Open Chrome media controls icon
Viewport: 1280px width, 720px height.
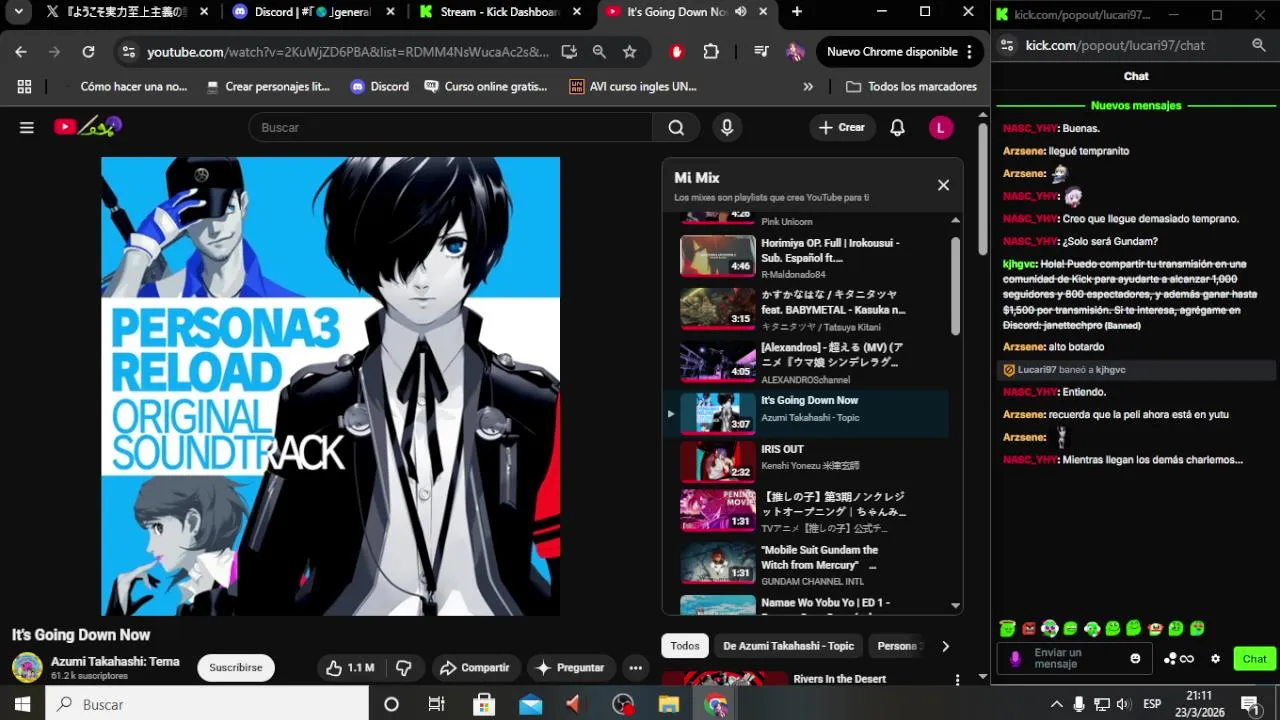(761, 52)
